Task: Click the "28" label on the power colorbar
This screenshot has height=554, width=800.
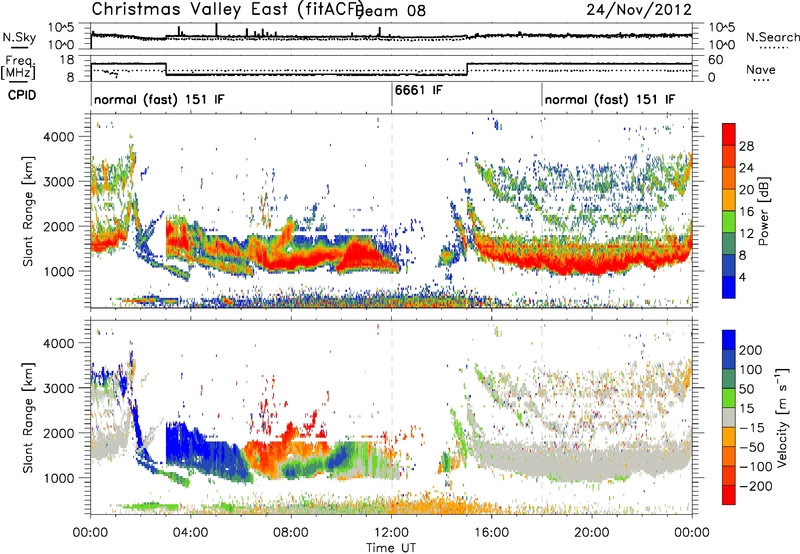Action: [x=746, y=146]
